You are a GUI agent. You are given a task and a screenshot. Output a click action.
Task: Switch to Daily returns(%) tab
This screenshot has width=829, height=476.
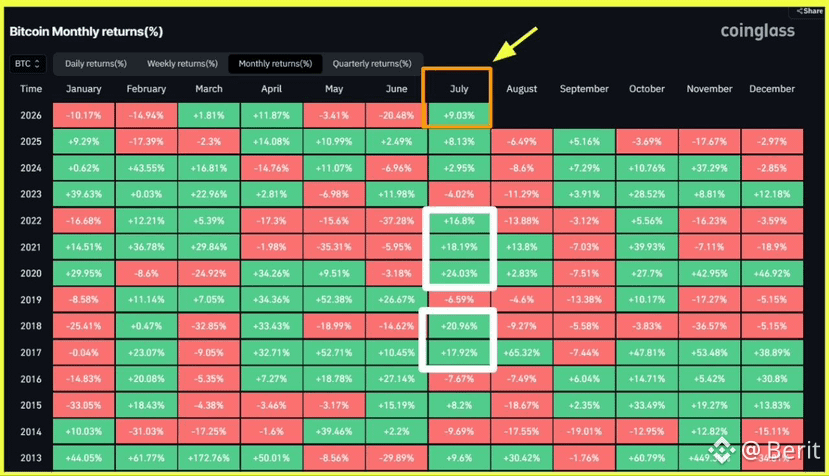click(x=96, y=63)
